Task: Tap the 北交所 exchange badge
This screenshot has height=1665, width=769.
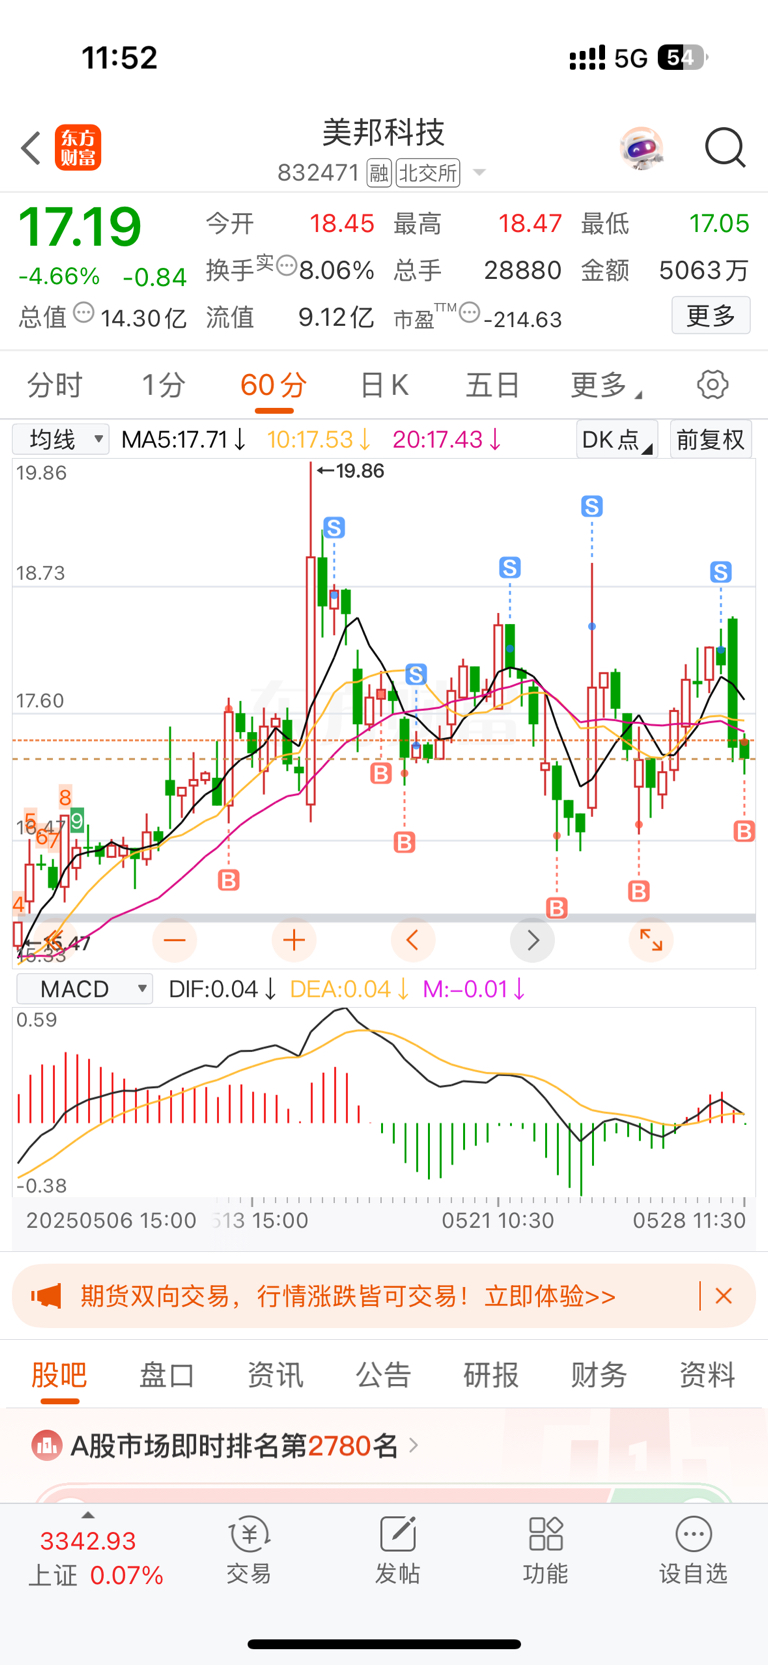Action: click(x=428, y=173)
